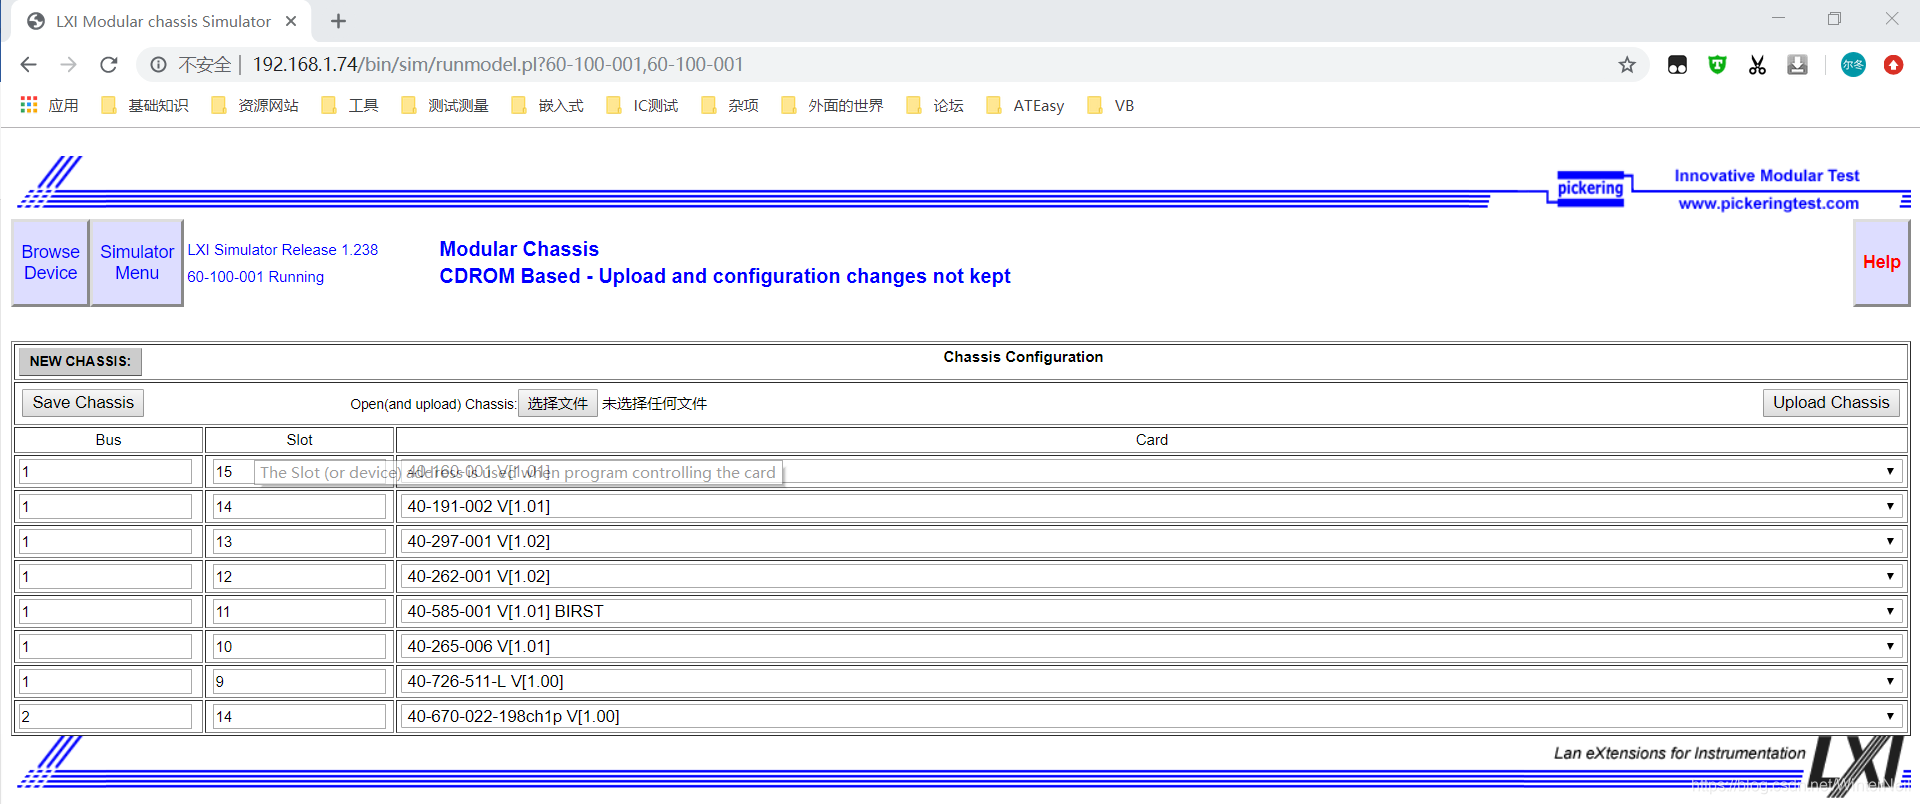Edit the Slot field showing 11

(x=299, y=611)
